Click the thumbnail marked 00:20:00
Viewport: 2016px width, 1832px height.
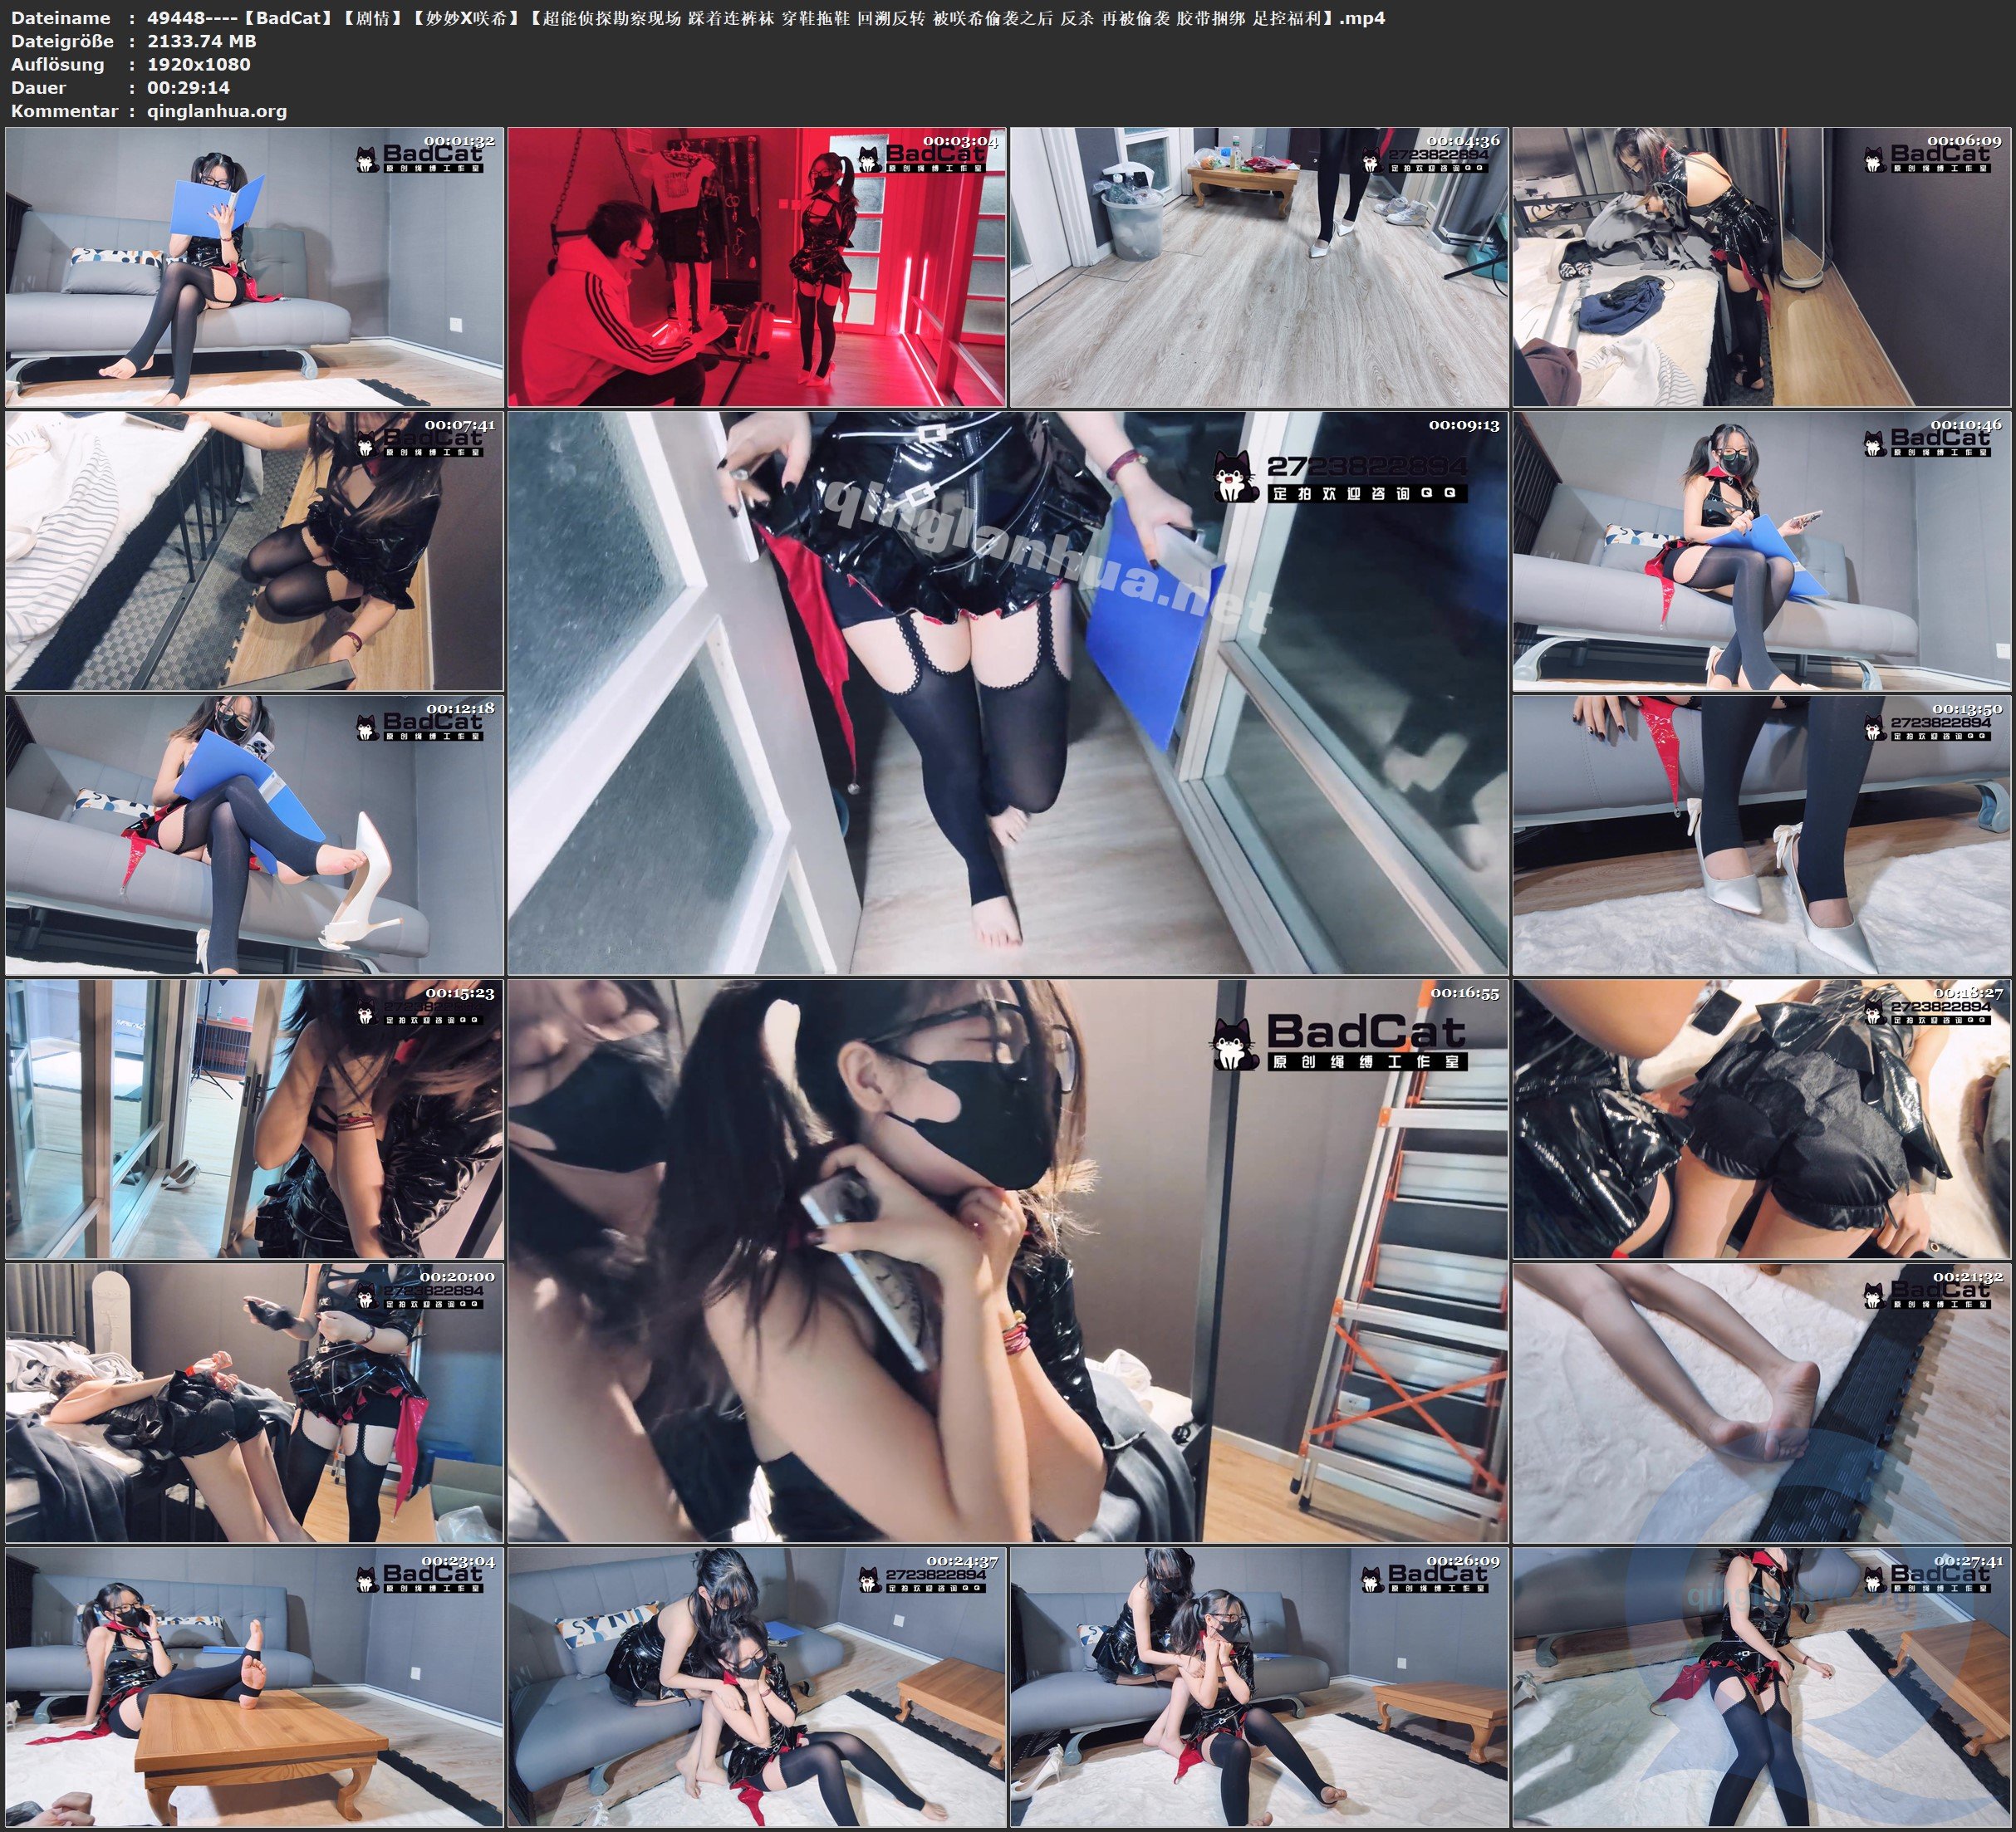click(x=254, y=1402)
